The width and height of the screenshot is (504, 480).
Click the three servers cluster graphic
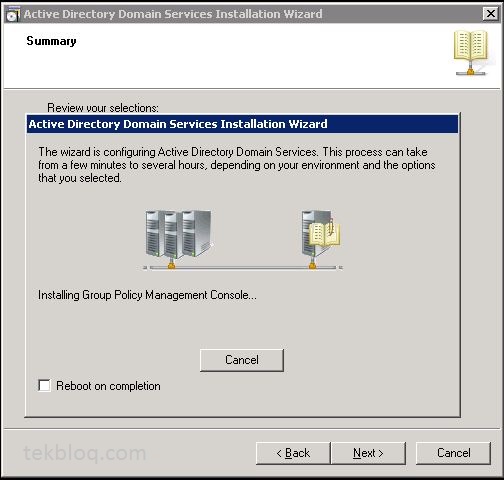[179, 234]
